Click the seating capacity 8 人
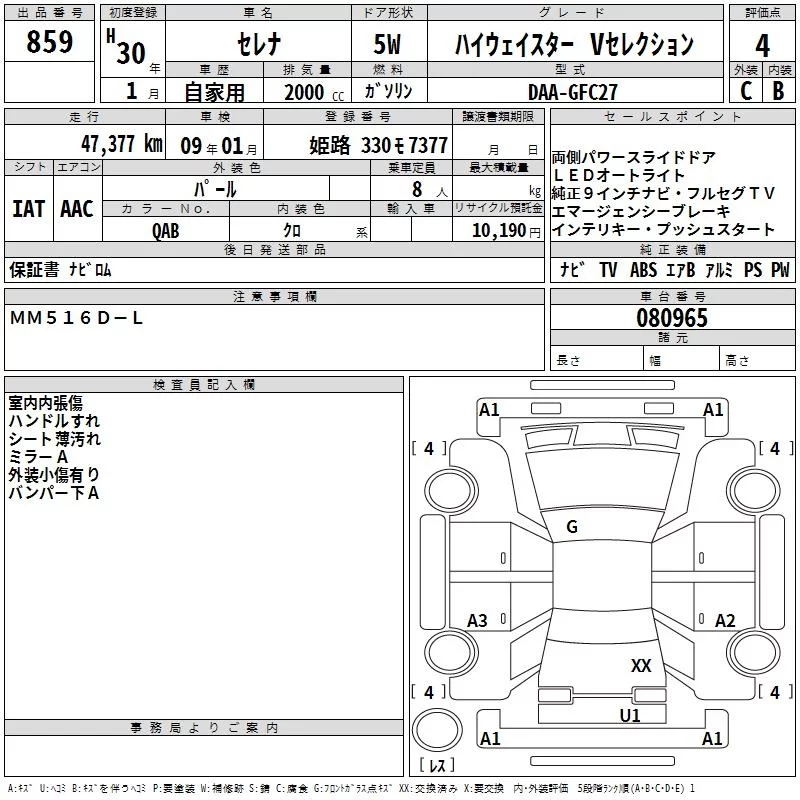The image size is (800, 800). click(430, 189)
